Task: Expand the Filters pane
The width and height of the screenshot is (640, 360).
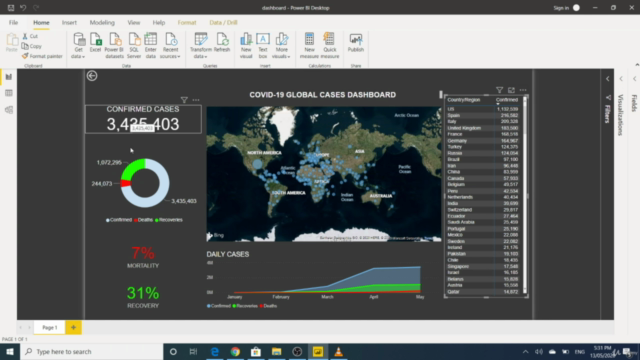Action: click(x=607, y=79)
